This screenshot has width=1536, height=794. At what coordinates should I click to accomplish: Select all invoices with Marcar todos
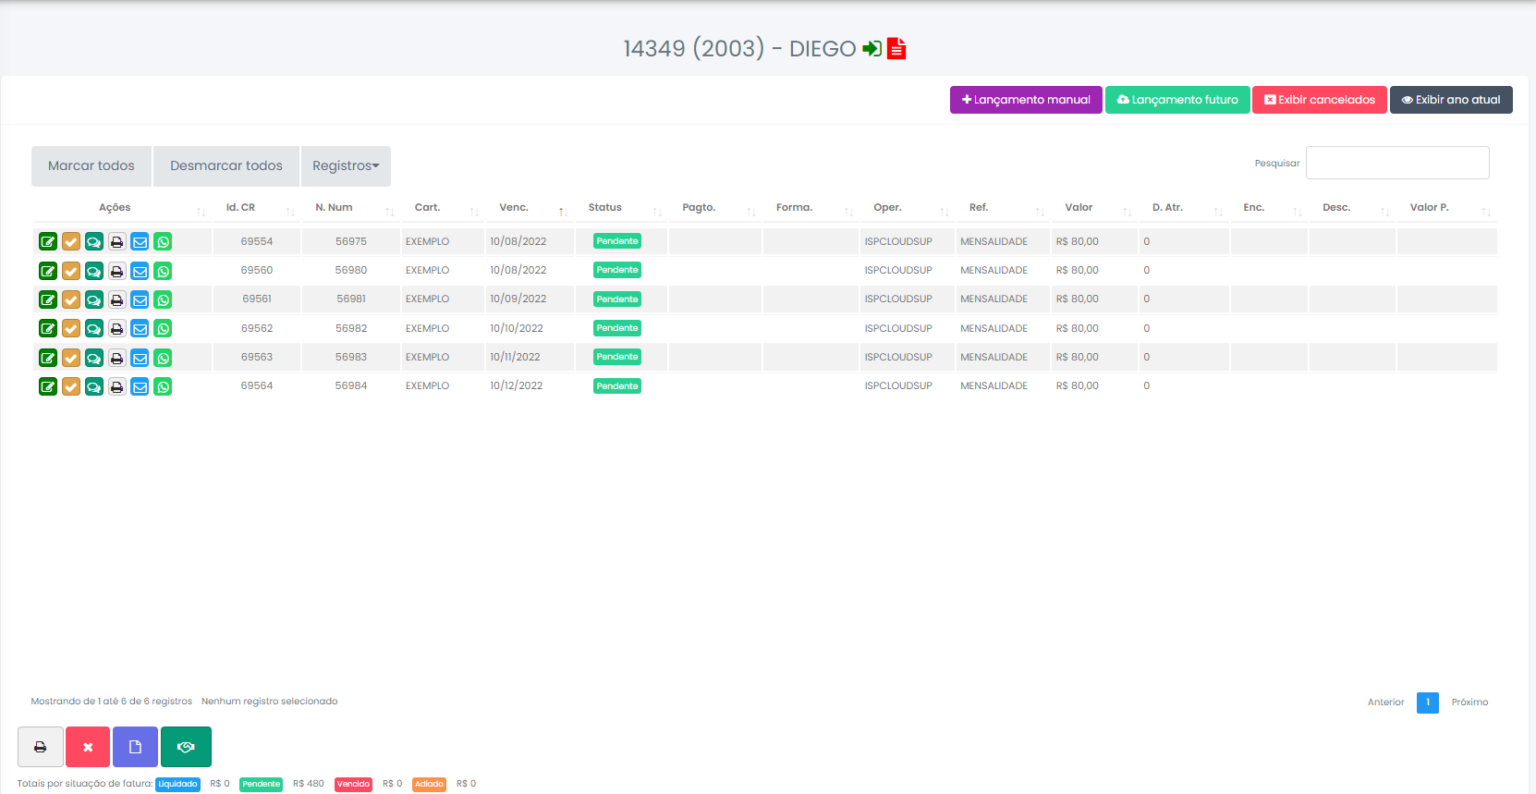coord(90,166)
